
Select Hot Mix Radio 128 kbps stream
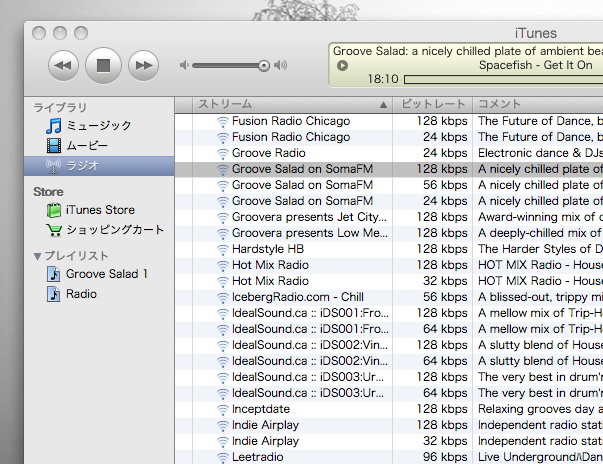(x=389, y=265)
